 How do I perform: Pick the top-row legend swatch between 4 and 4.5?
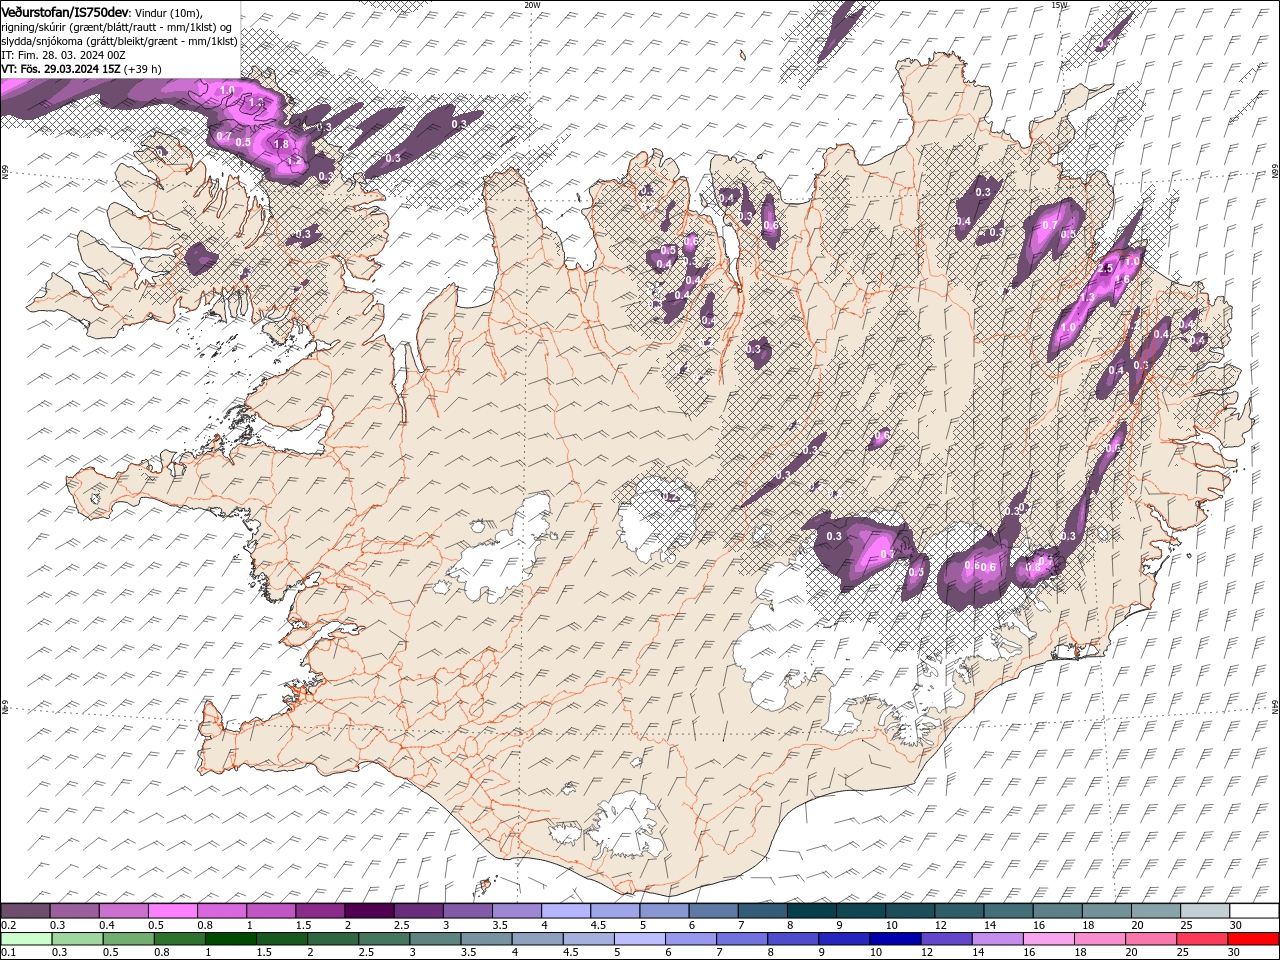tap(565, 911)
